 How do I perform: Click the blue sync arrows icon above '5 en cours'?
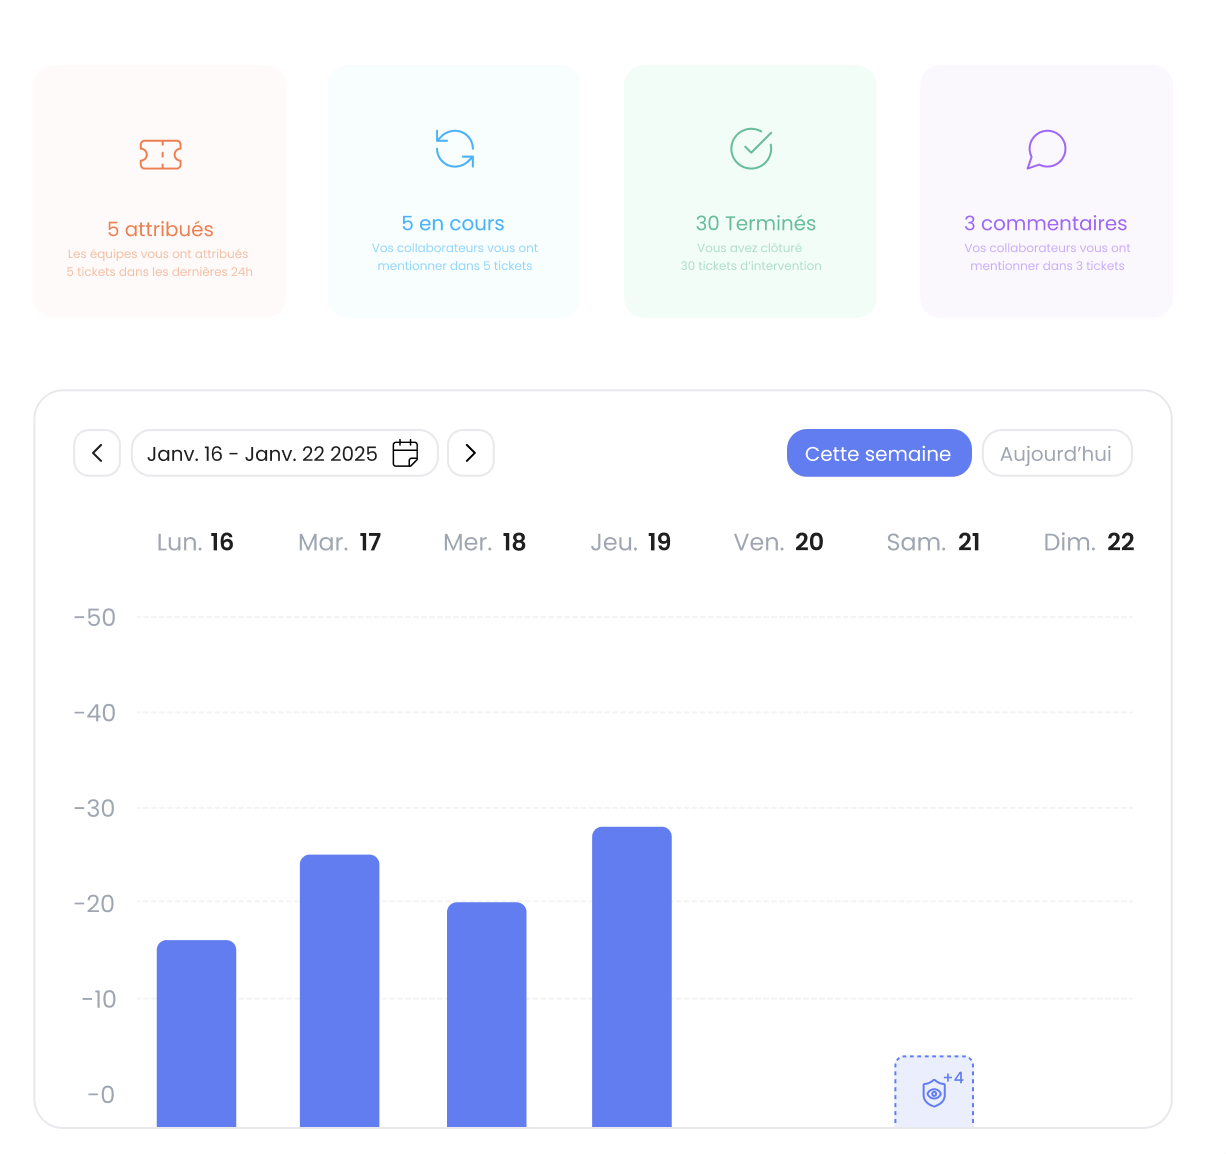coord(454,148)
